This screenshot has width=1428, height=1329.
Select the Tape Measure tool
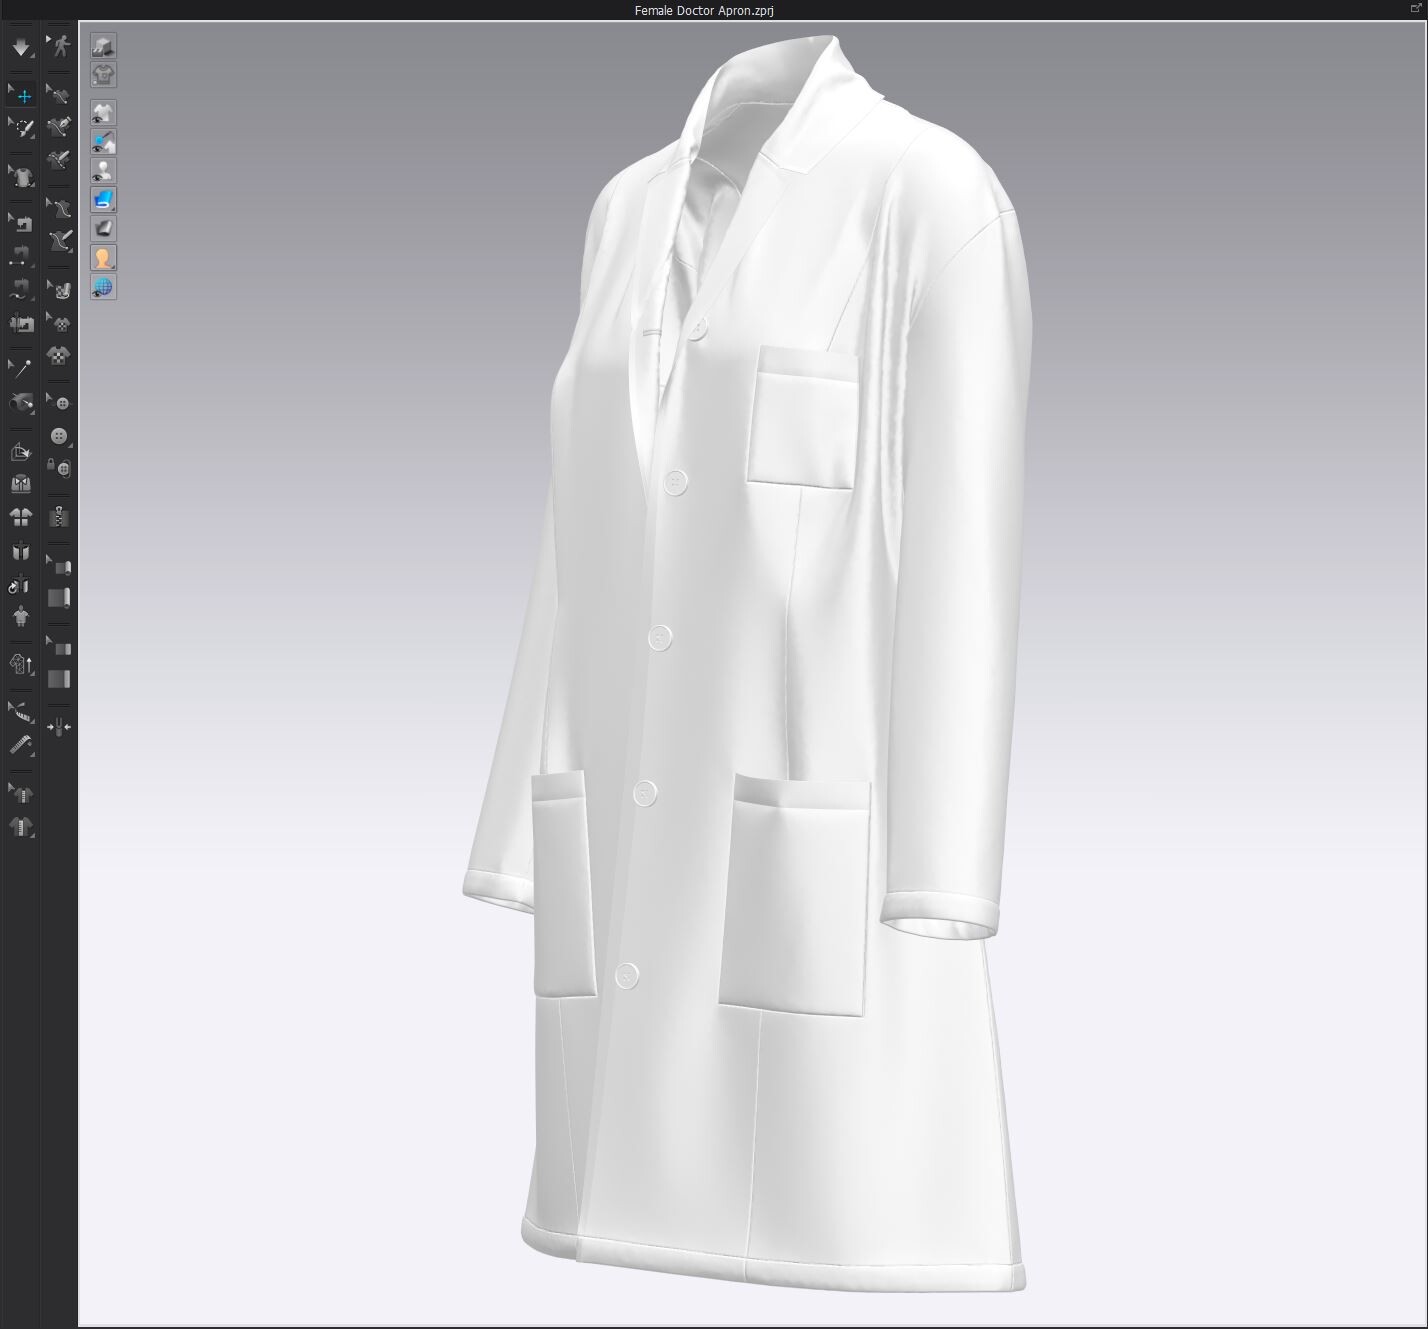tap(21, 711)
